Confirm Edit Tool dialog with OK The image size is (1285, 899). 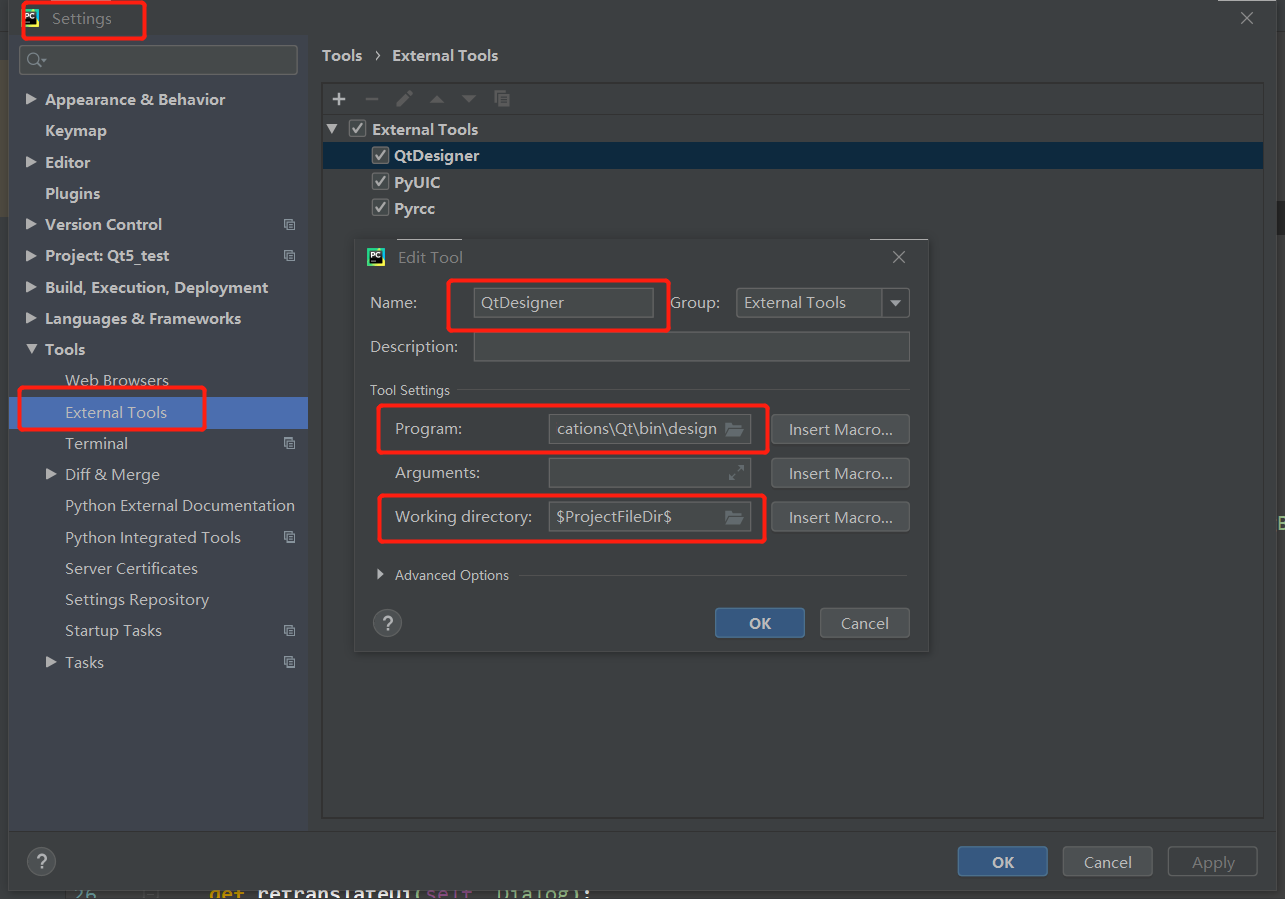click(x=760, y=623)
